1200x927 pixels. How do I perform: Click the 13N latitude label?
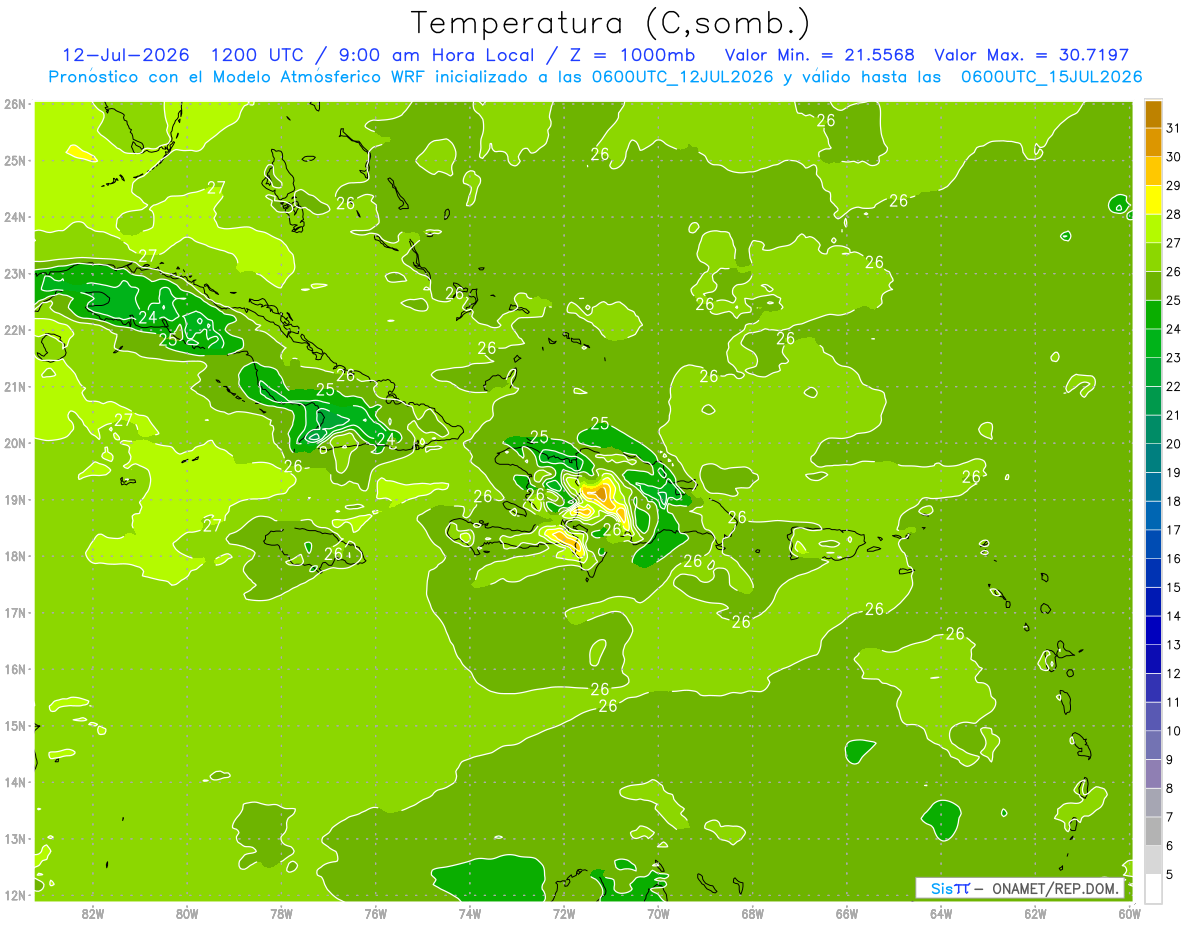(15, 838)
